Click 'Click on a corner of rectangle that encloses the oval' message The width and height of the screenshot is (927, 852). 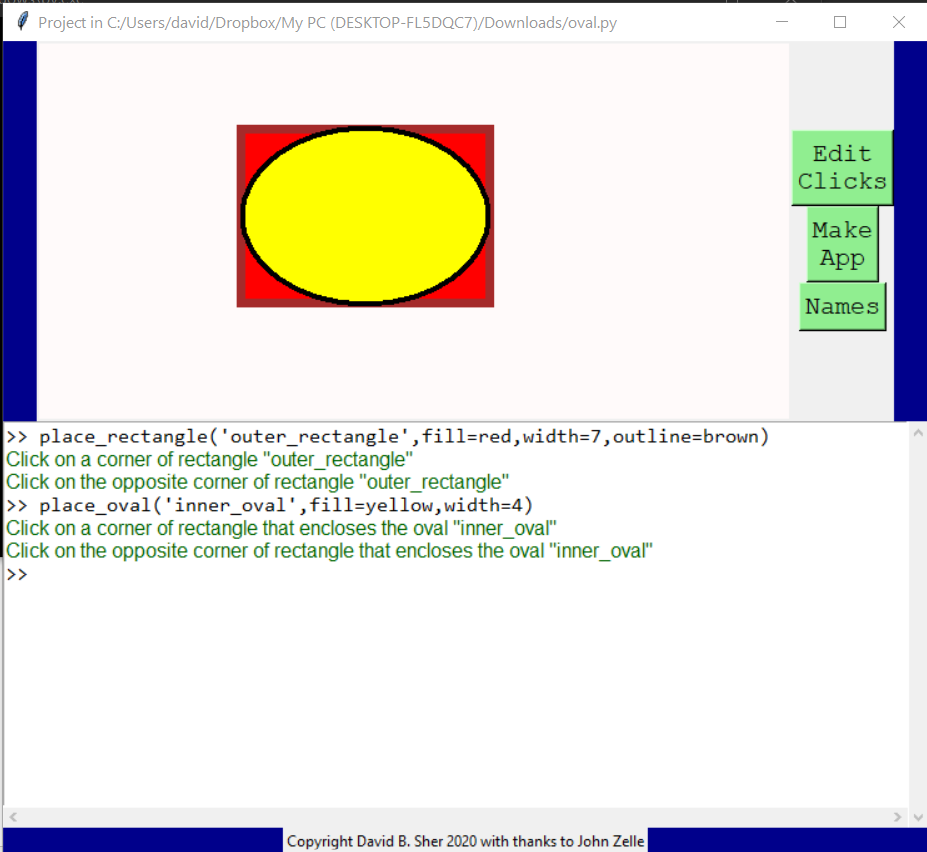(281, 528)
